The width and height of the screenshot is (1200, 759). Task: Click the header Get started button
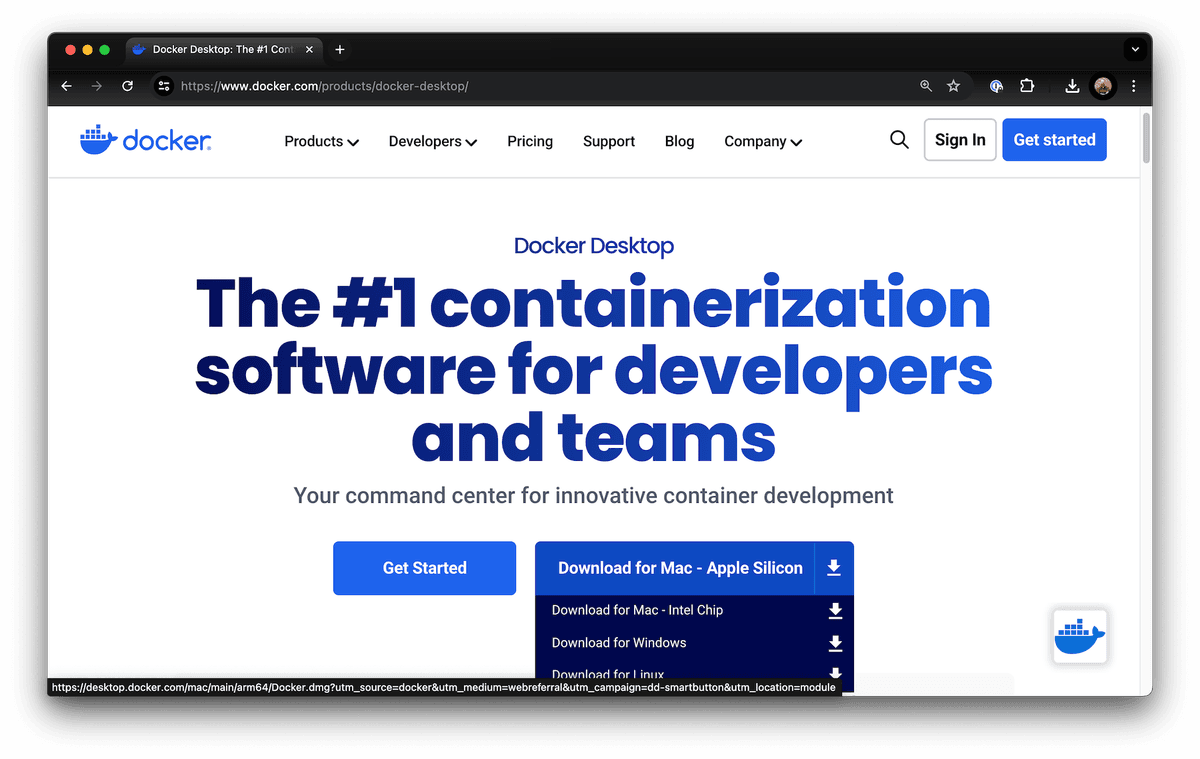click(x=1054, y=140)
